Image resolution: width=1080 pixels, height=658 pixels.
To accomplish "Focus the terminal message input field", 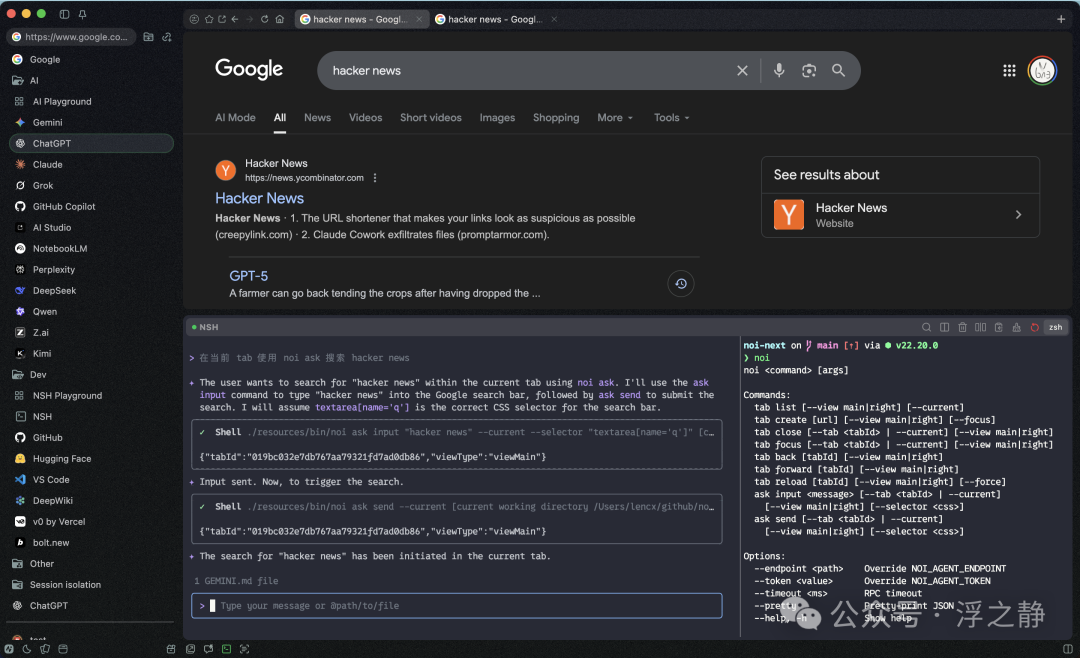I will tap(457, 606).
